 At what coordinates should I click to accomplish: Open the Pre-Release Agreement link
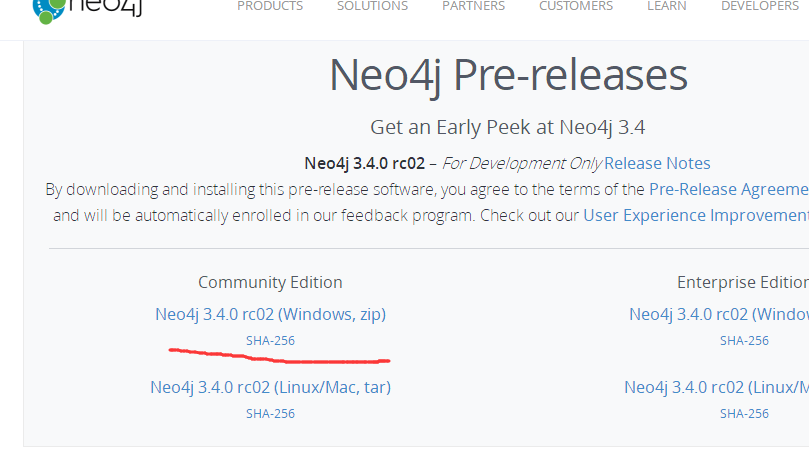tap(729, 189)
